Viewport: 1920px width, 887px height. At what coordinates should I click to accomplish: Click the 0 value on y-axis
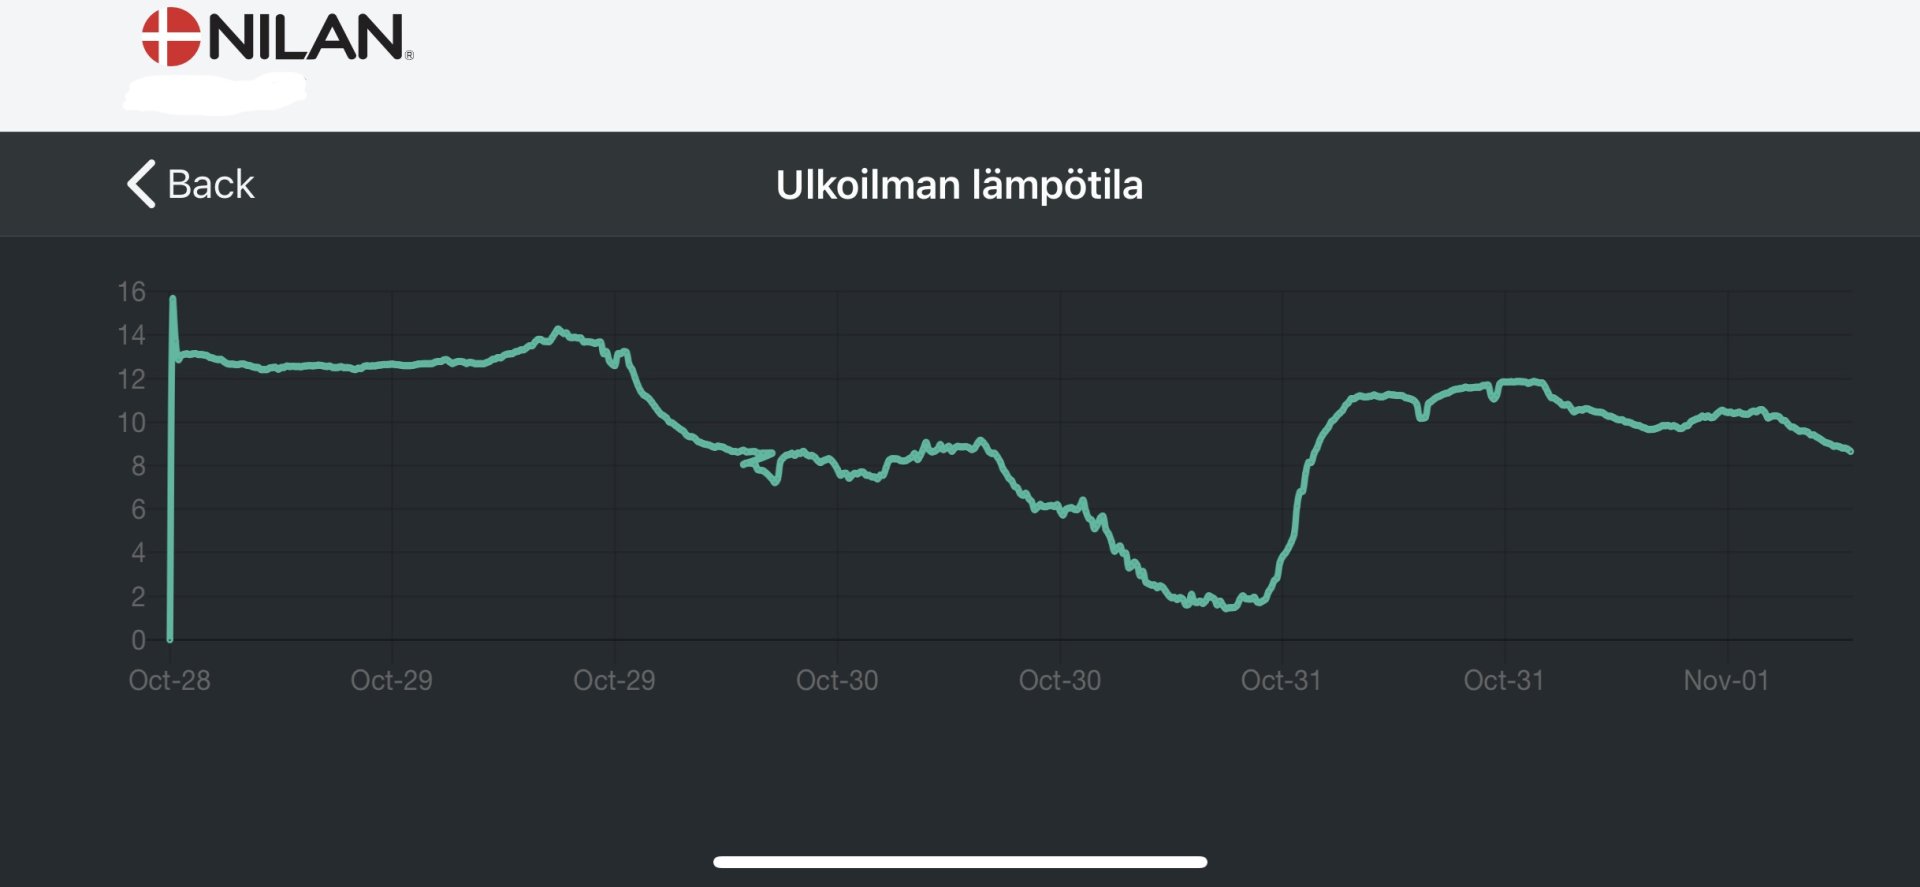[x=138, y=640]
